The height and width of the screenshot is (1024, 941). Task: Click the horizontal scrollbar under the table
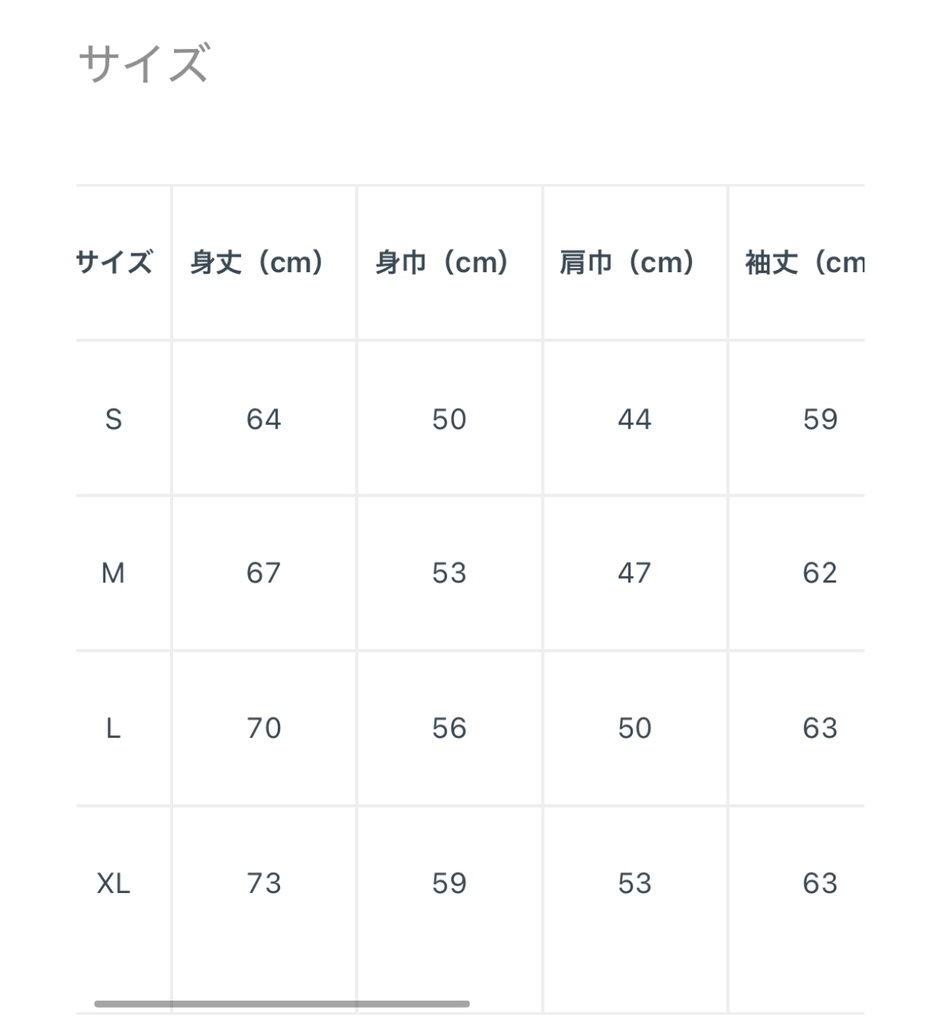pos(282,1003)
